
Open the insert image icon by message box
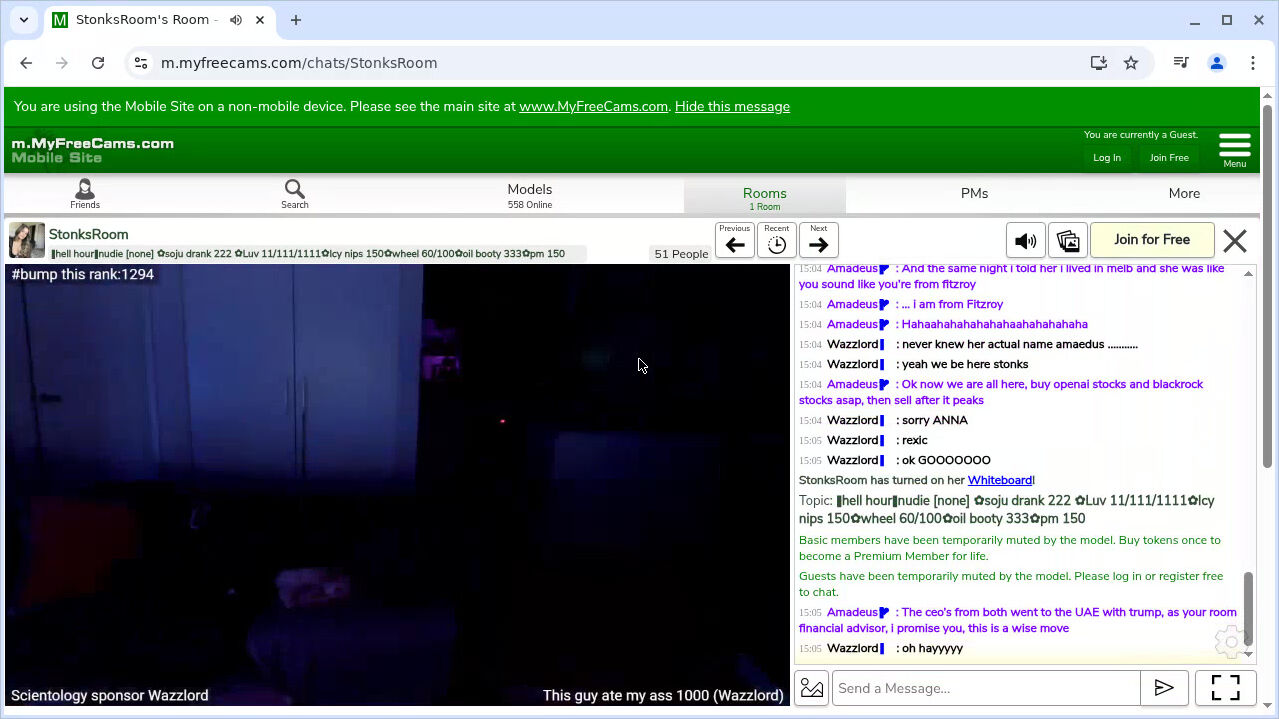[x=812, y=688]
